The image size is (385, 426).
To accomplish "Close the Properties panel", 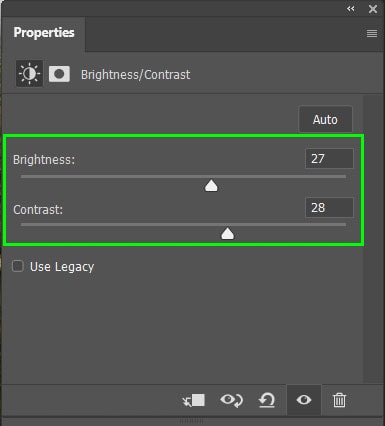I will 373,9.
